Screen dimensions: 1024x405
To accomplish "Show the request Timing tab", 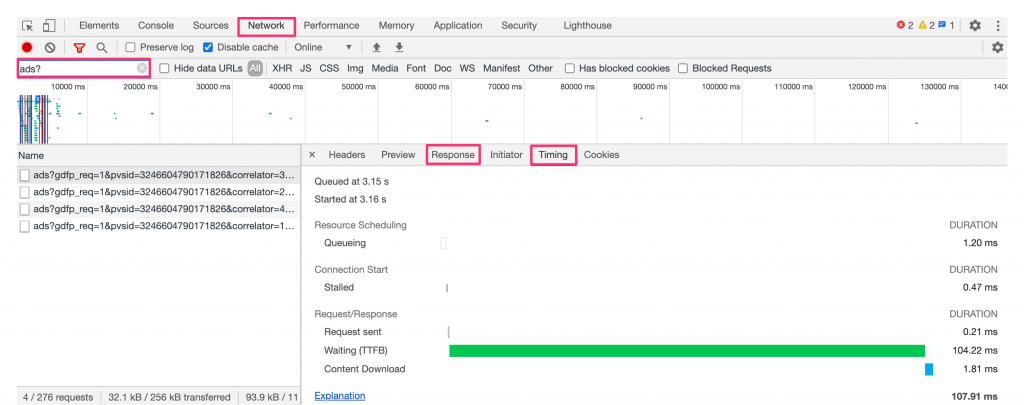I will [x=553, y=155].
